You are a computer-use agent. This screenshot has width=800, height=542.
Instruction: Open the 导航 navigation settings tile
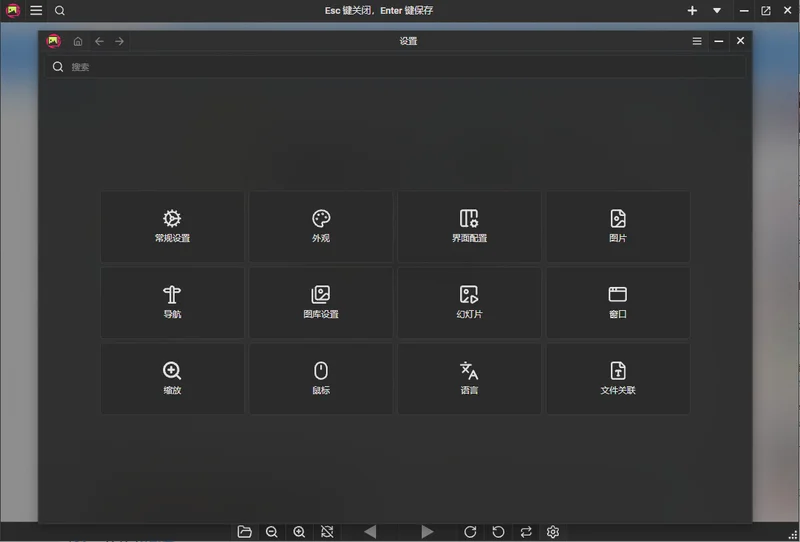[172, 303]
